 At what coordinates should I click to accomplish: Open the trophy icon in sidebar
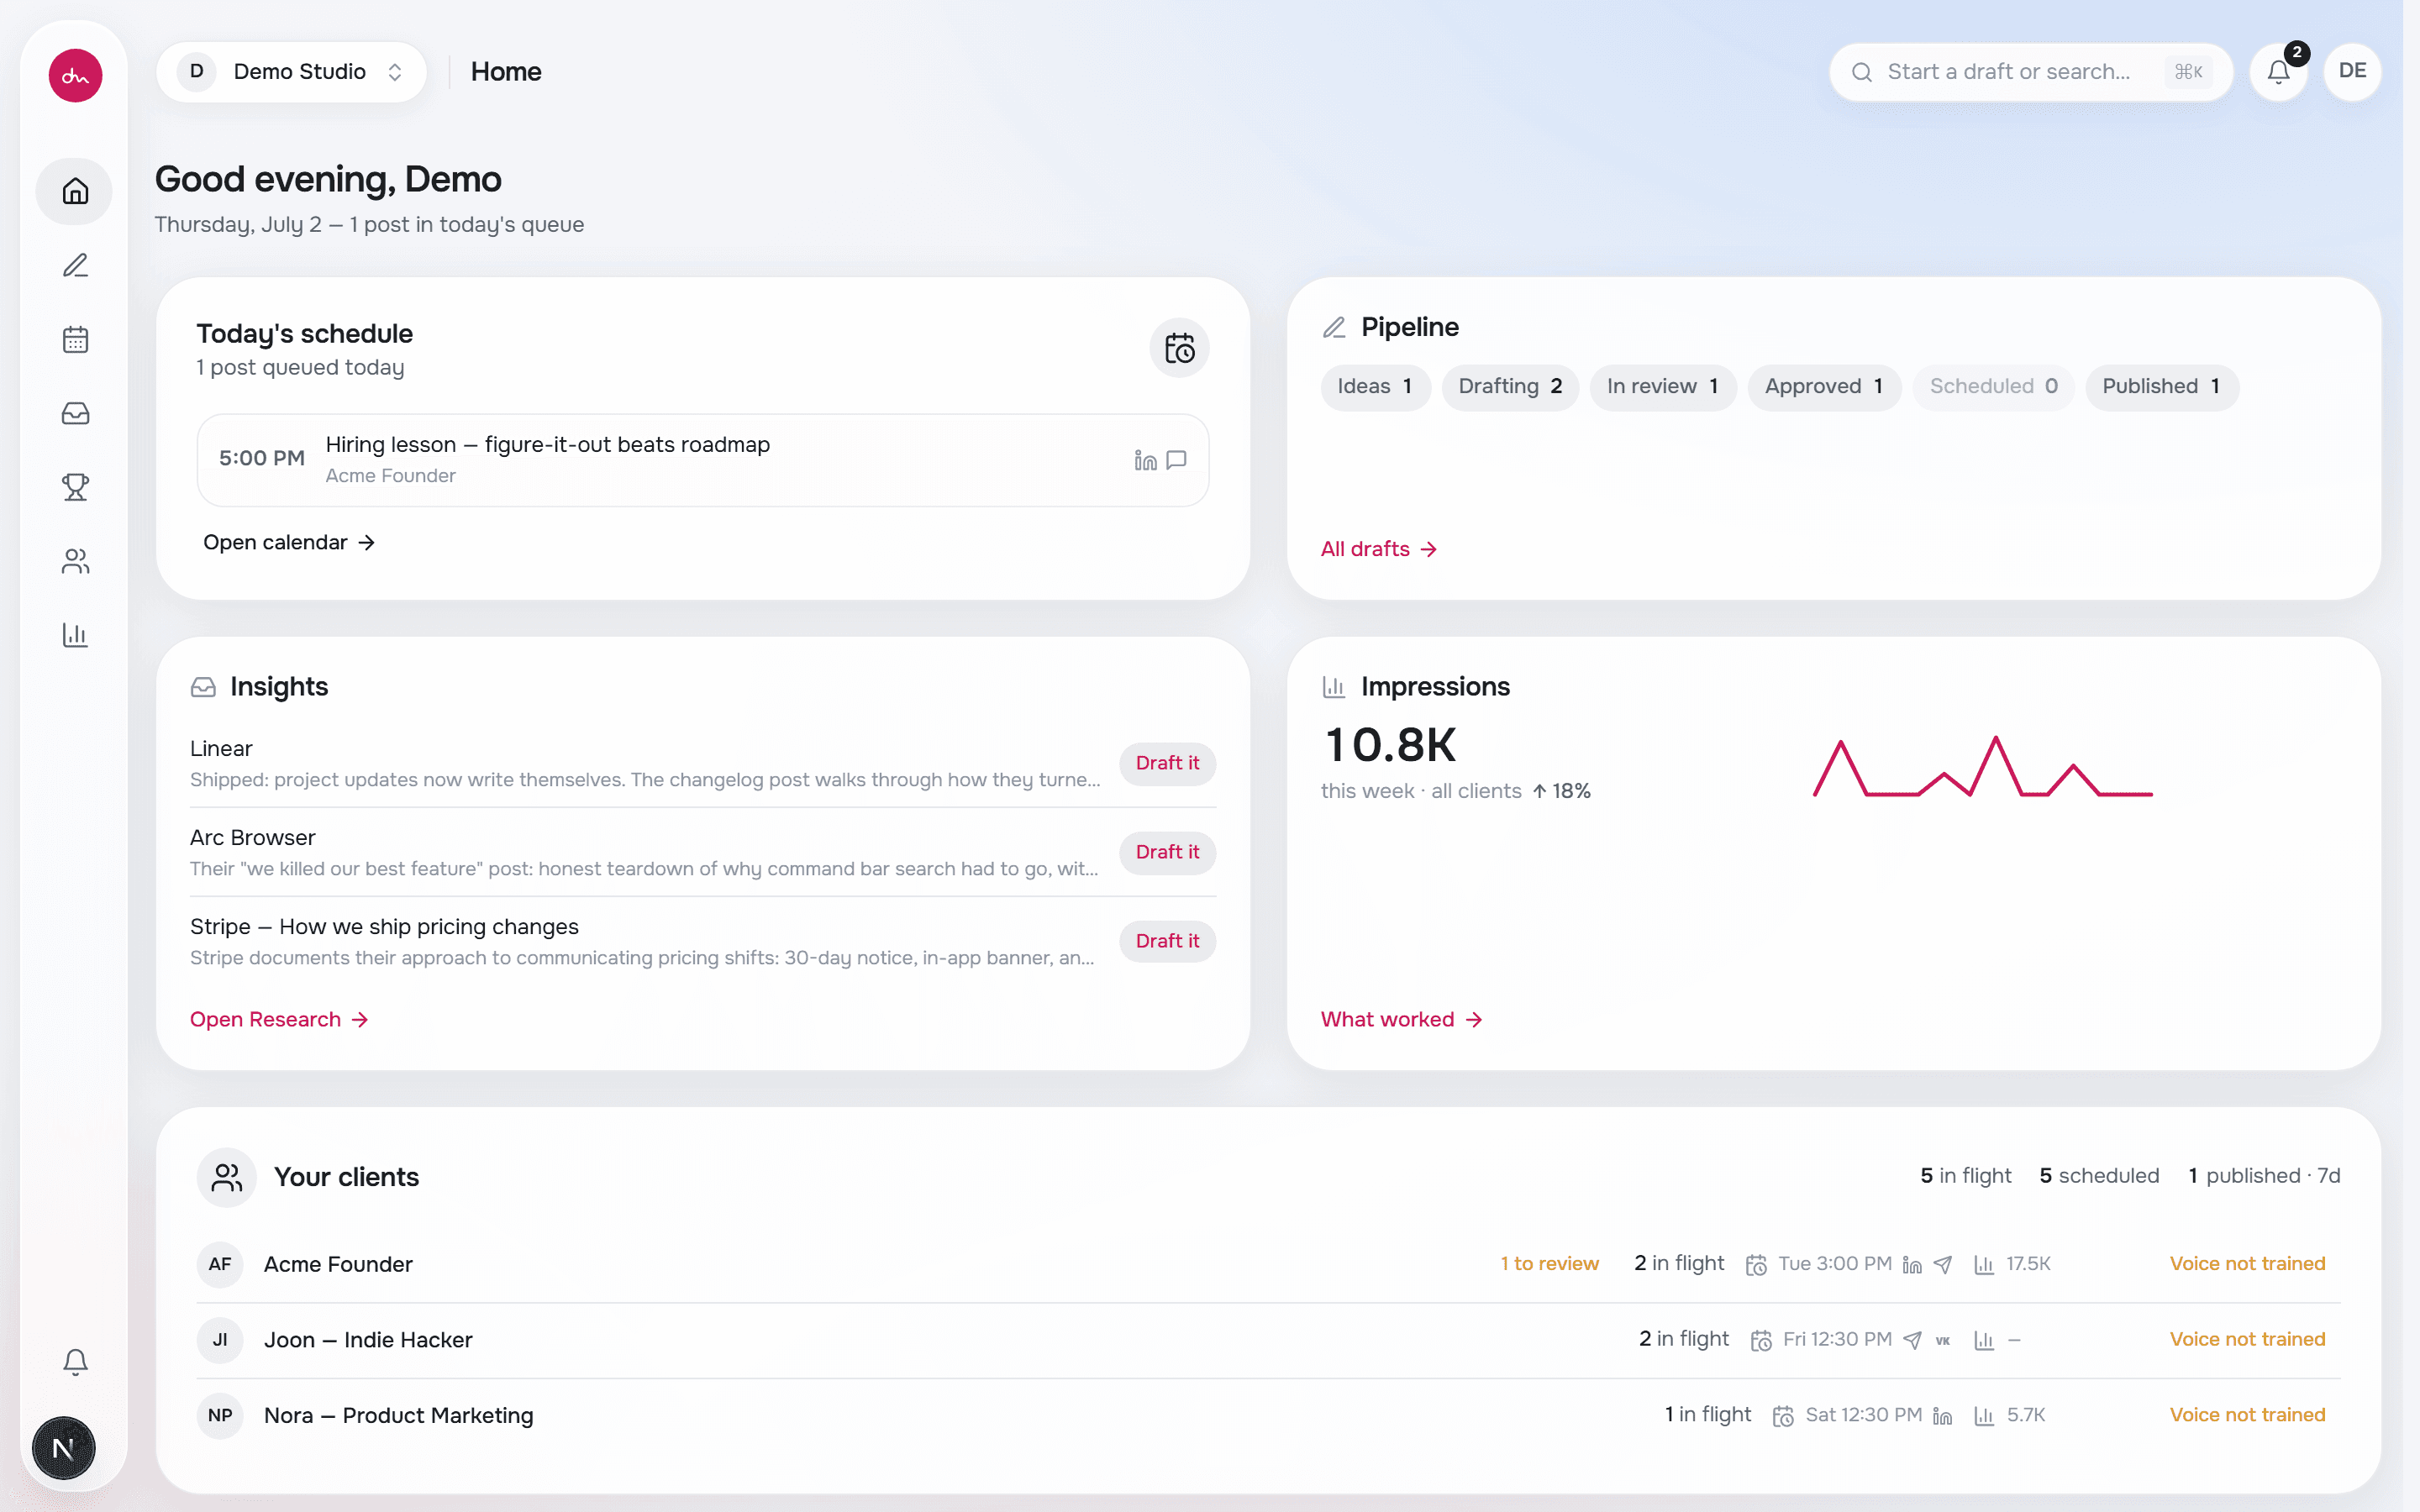[75, 487]
